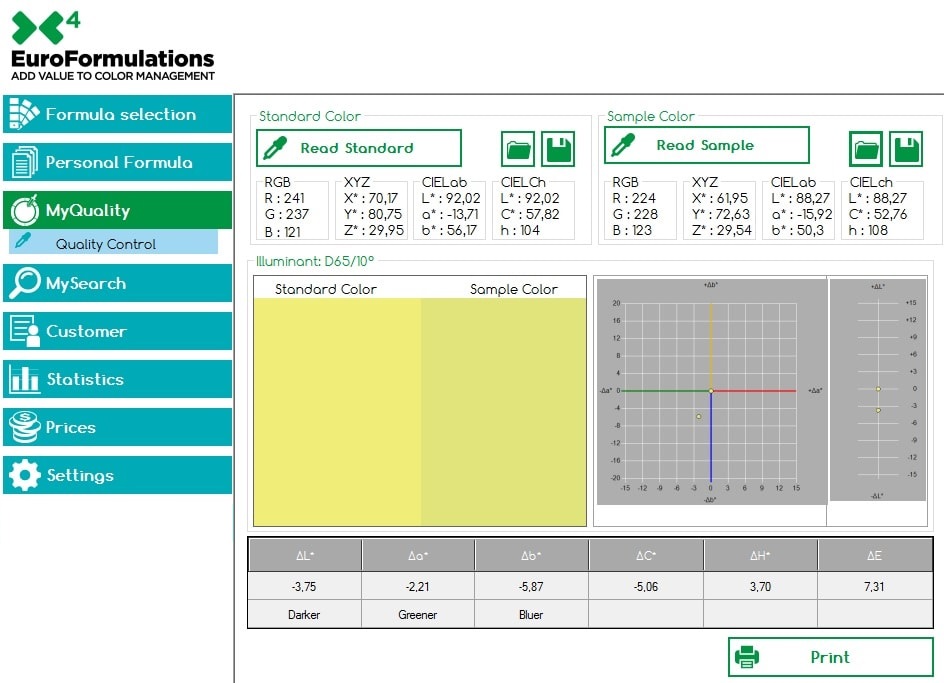Select the ΔE column header
The width and height of the screenshot is (944, 683).
pyautogui.click(x=875, y=555)
